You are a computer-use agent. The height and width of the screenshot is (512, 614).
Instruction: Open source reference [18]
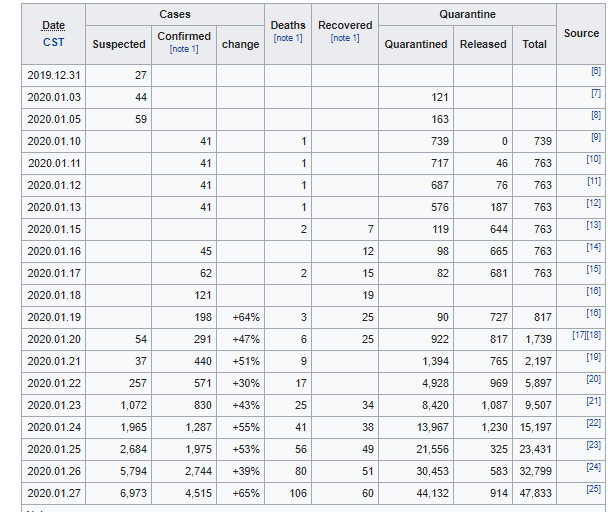click(x=594, y=335)
